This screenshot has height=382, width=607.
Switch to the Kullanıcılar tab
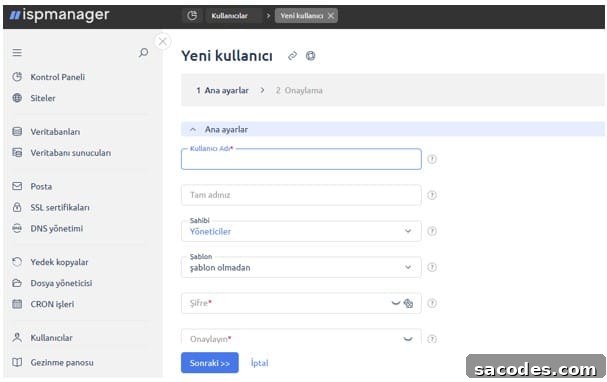(x=229, y=16)
